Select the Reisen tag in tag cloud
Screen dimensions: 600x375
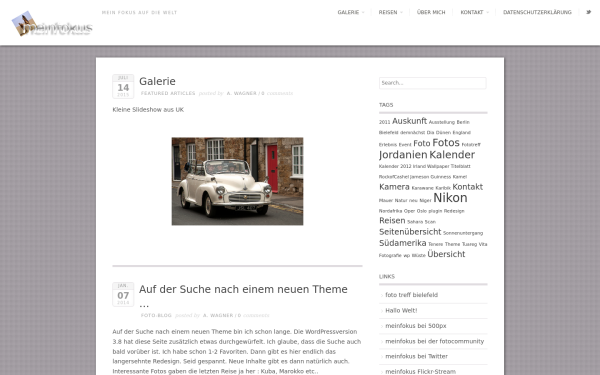coord(392,221)
